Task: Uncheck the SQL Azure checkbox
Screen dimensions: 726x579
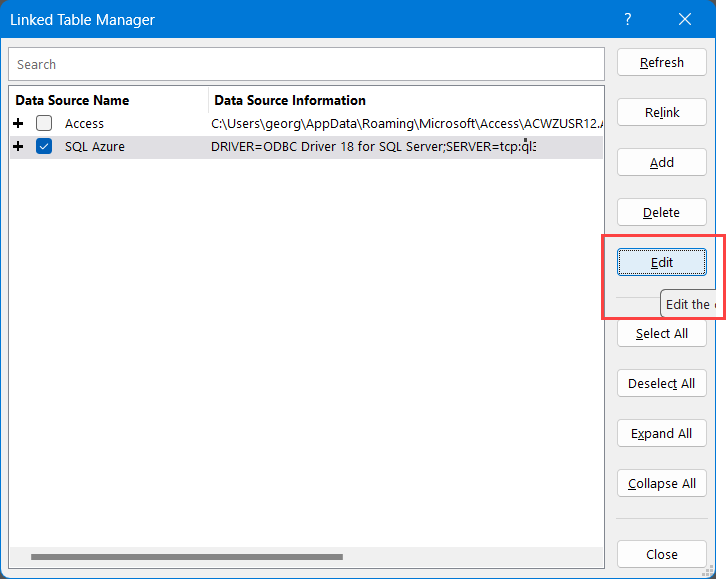Action: [x=44, y=147]
